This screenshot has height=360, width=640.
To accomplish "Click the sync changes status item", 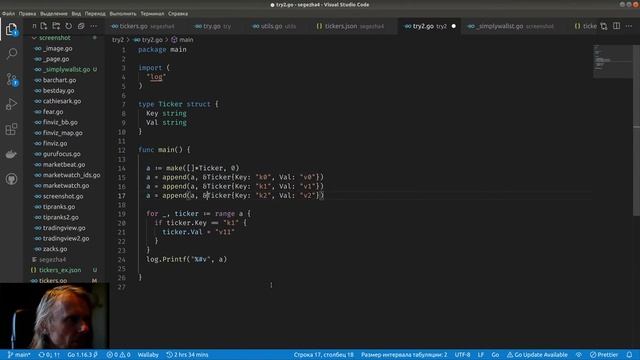I will (49, 355).
